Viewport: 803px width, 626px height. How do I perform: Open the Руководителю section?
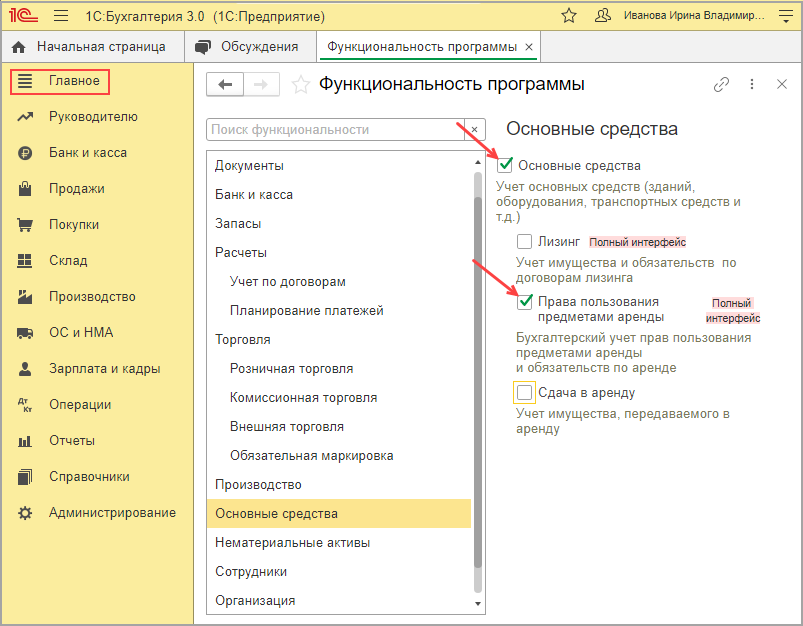coord(93,117)
